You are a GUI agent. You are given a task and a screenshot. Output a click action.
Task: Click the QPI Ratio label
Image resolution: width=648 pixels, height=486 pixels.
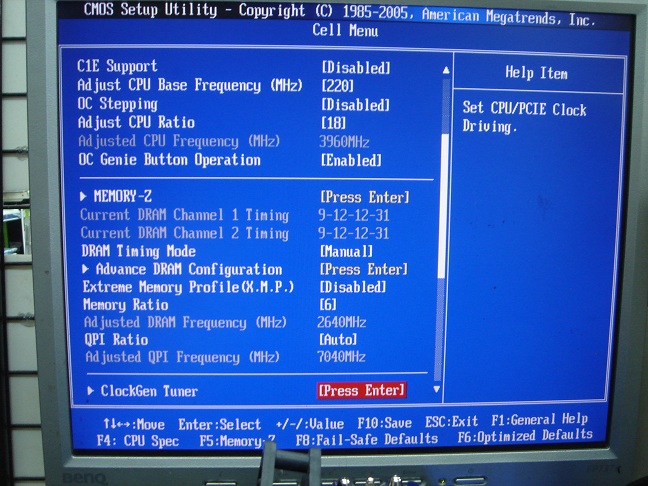click(x=116, y=340)
